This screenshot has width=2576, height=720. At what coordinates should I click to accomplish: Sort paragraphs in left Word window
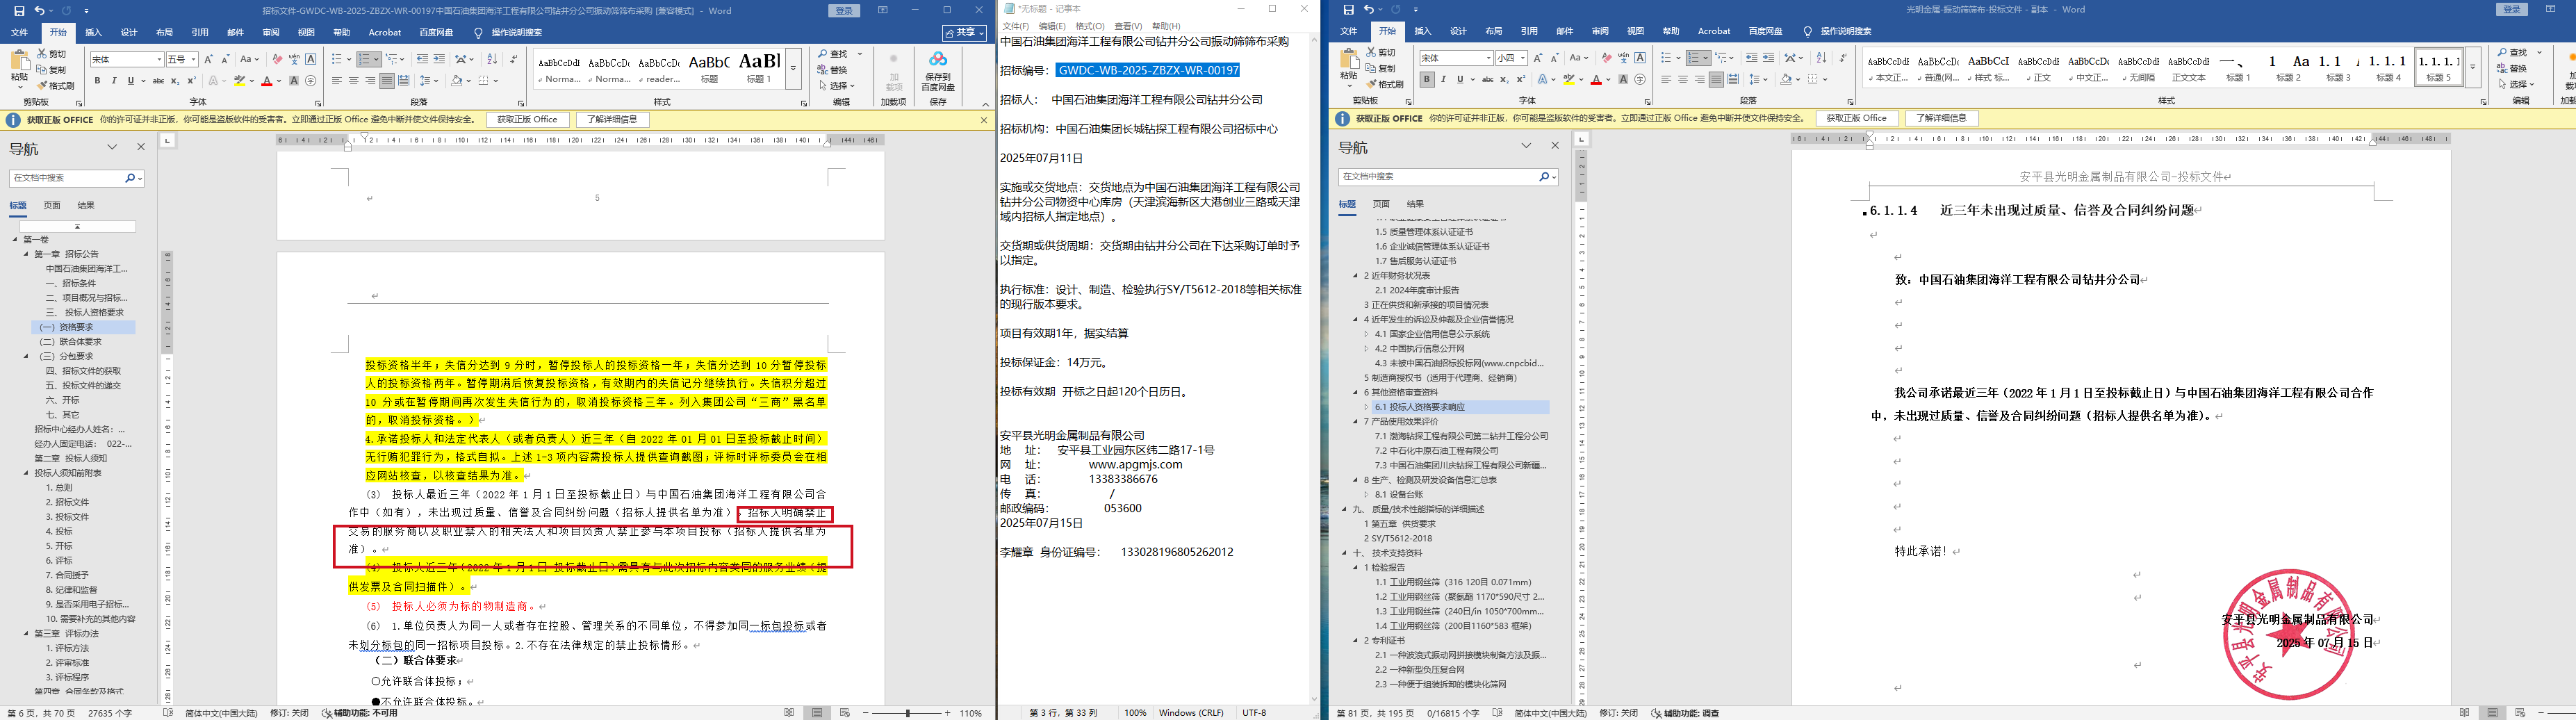(491, 60)
